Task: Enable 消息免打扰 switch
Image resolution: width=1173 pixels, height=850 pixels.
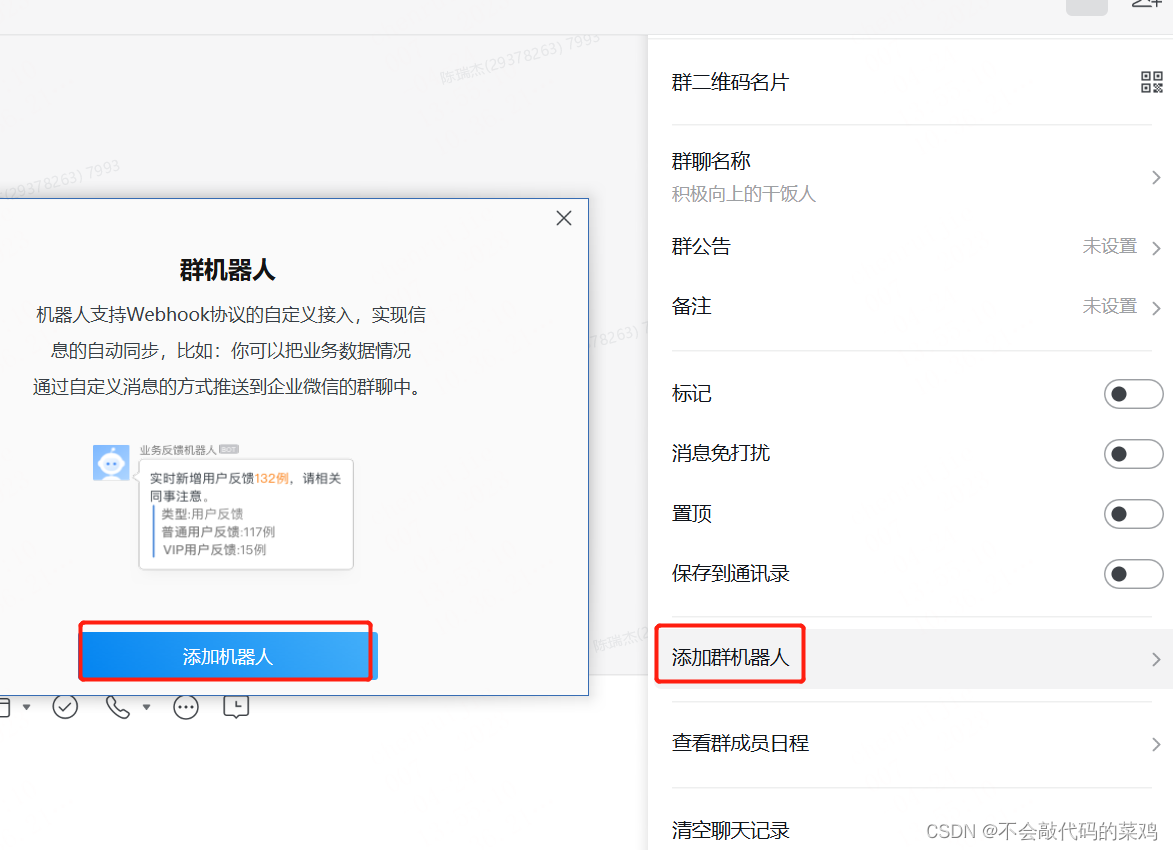Action: (x=1133, y=453)
